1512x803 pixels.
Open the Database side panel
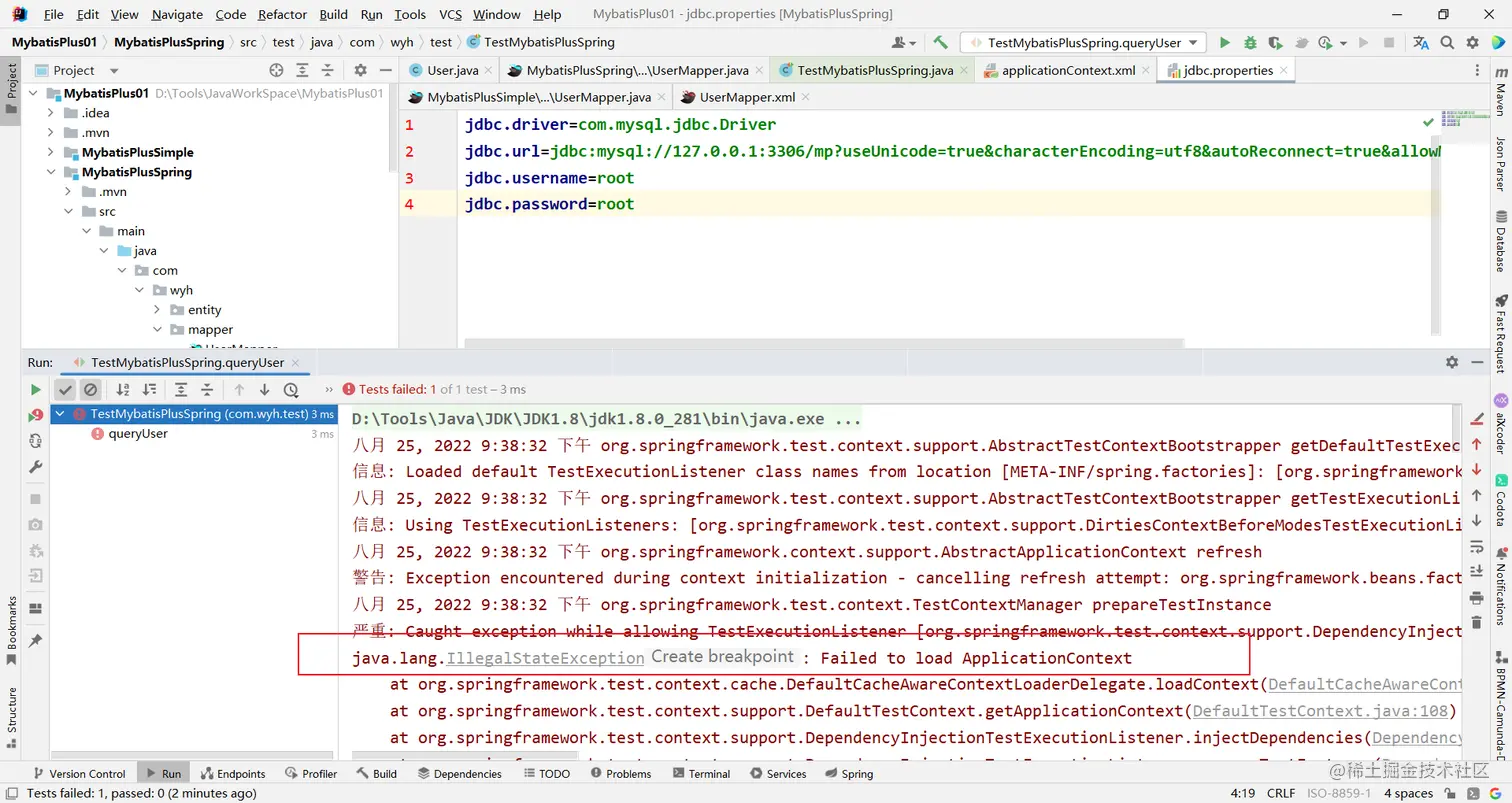tap(1500, 241)
